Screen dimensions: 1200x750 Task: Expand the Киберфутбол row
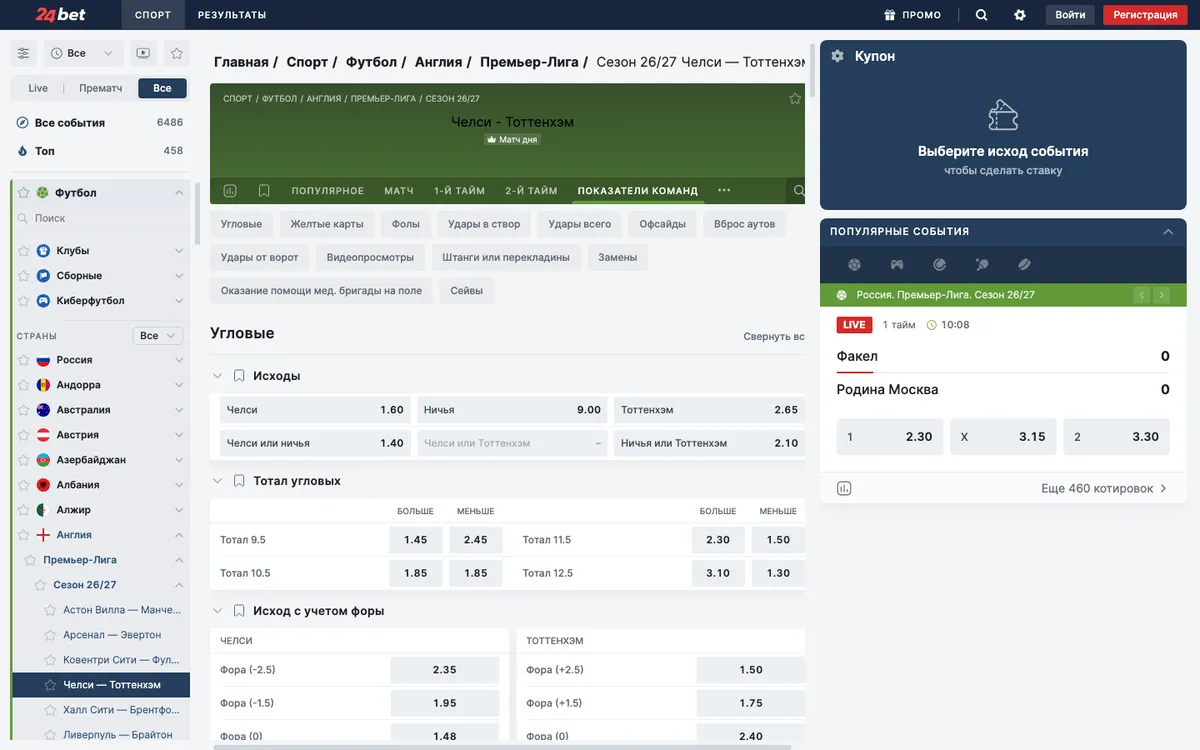[101, 301]
